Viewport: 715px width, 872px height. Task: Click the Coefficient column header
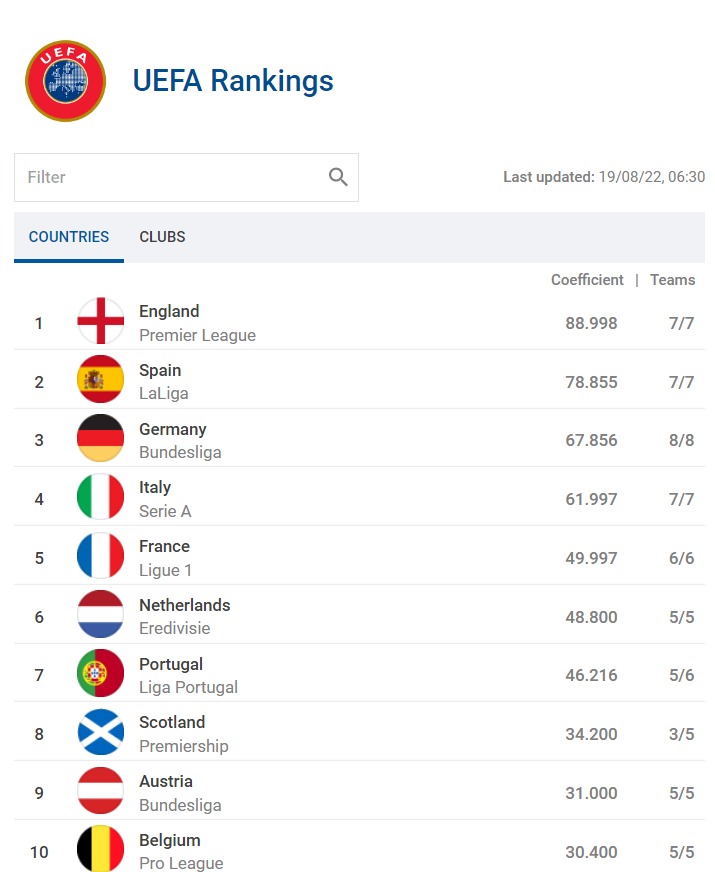coord(587,280)
